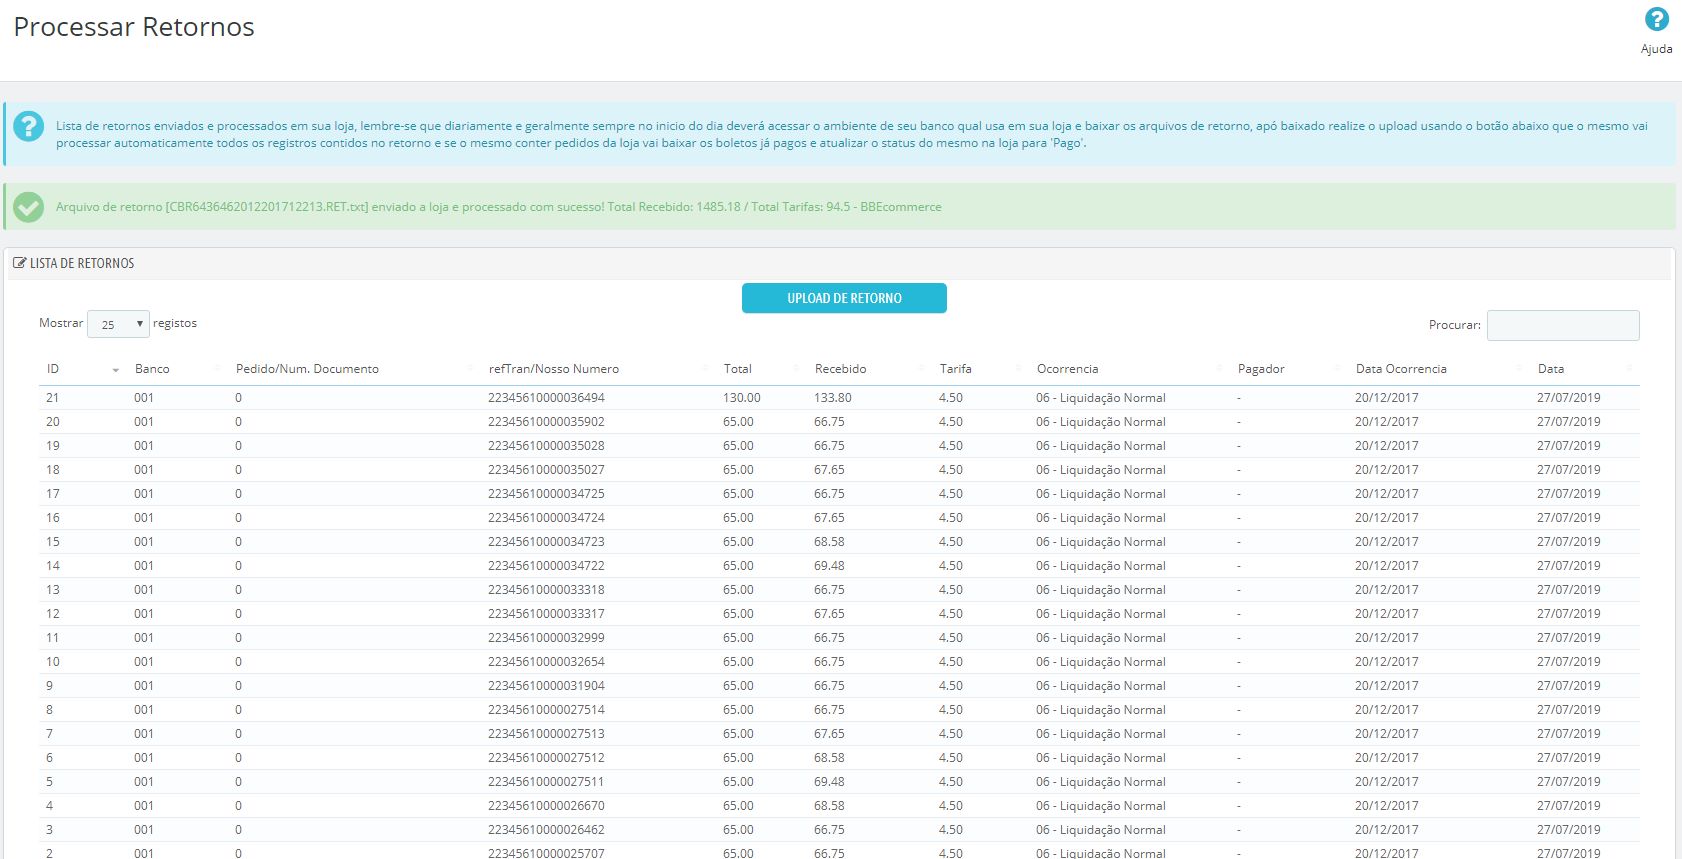Open the Mostrar 25 registos dropdown

coord(118,324)
